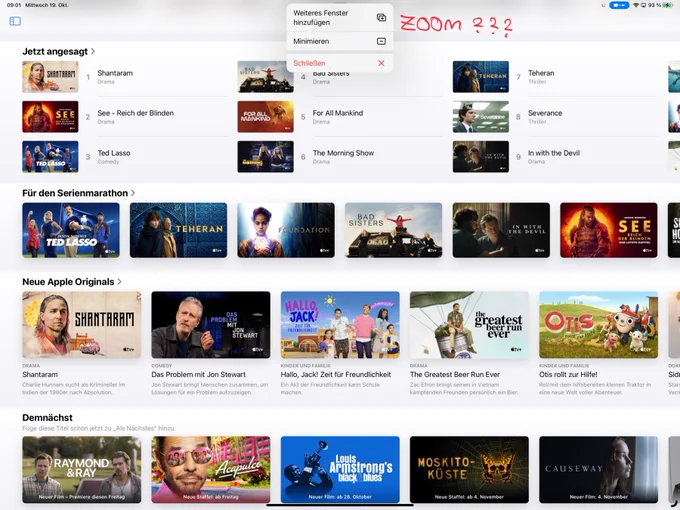Open Teheran card in Serienmarathon row
680x510 pixels.
(178, 230)
